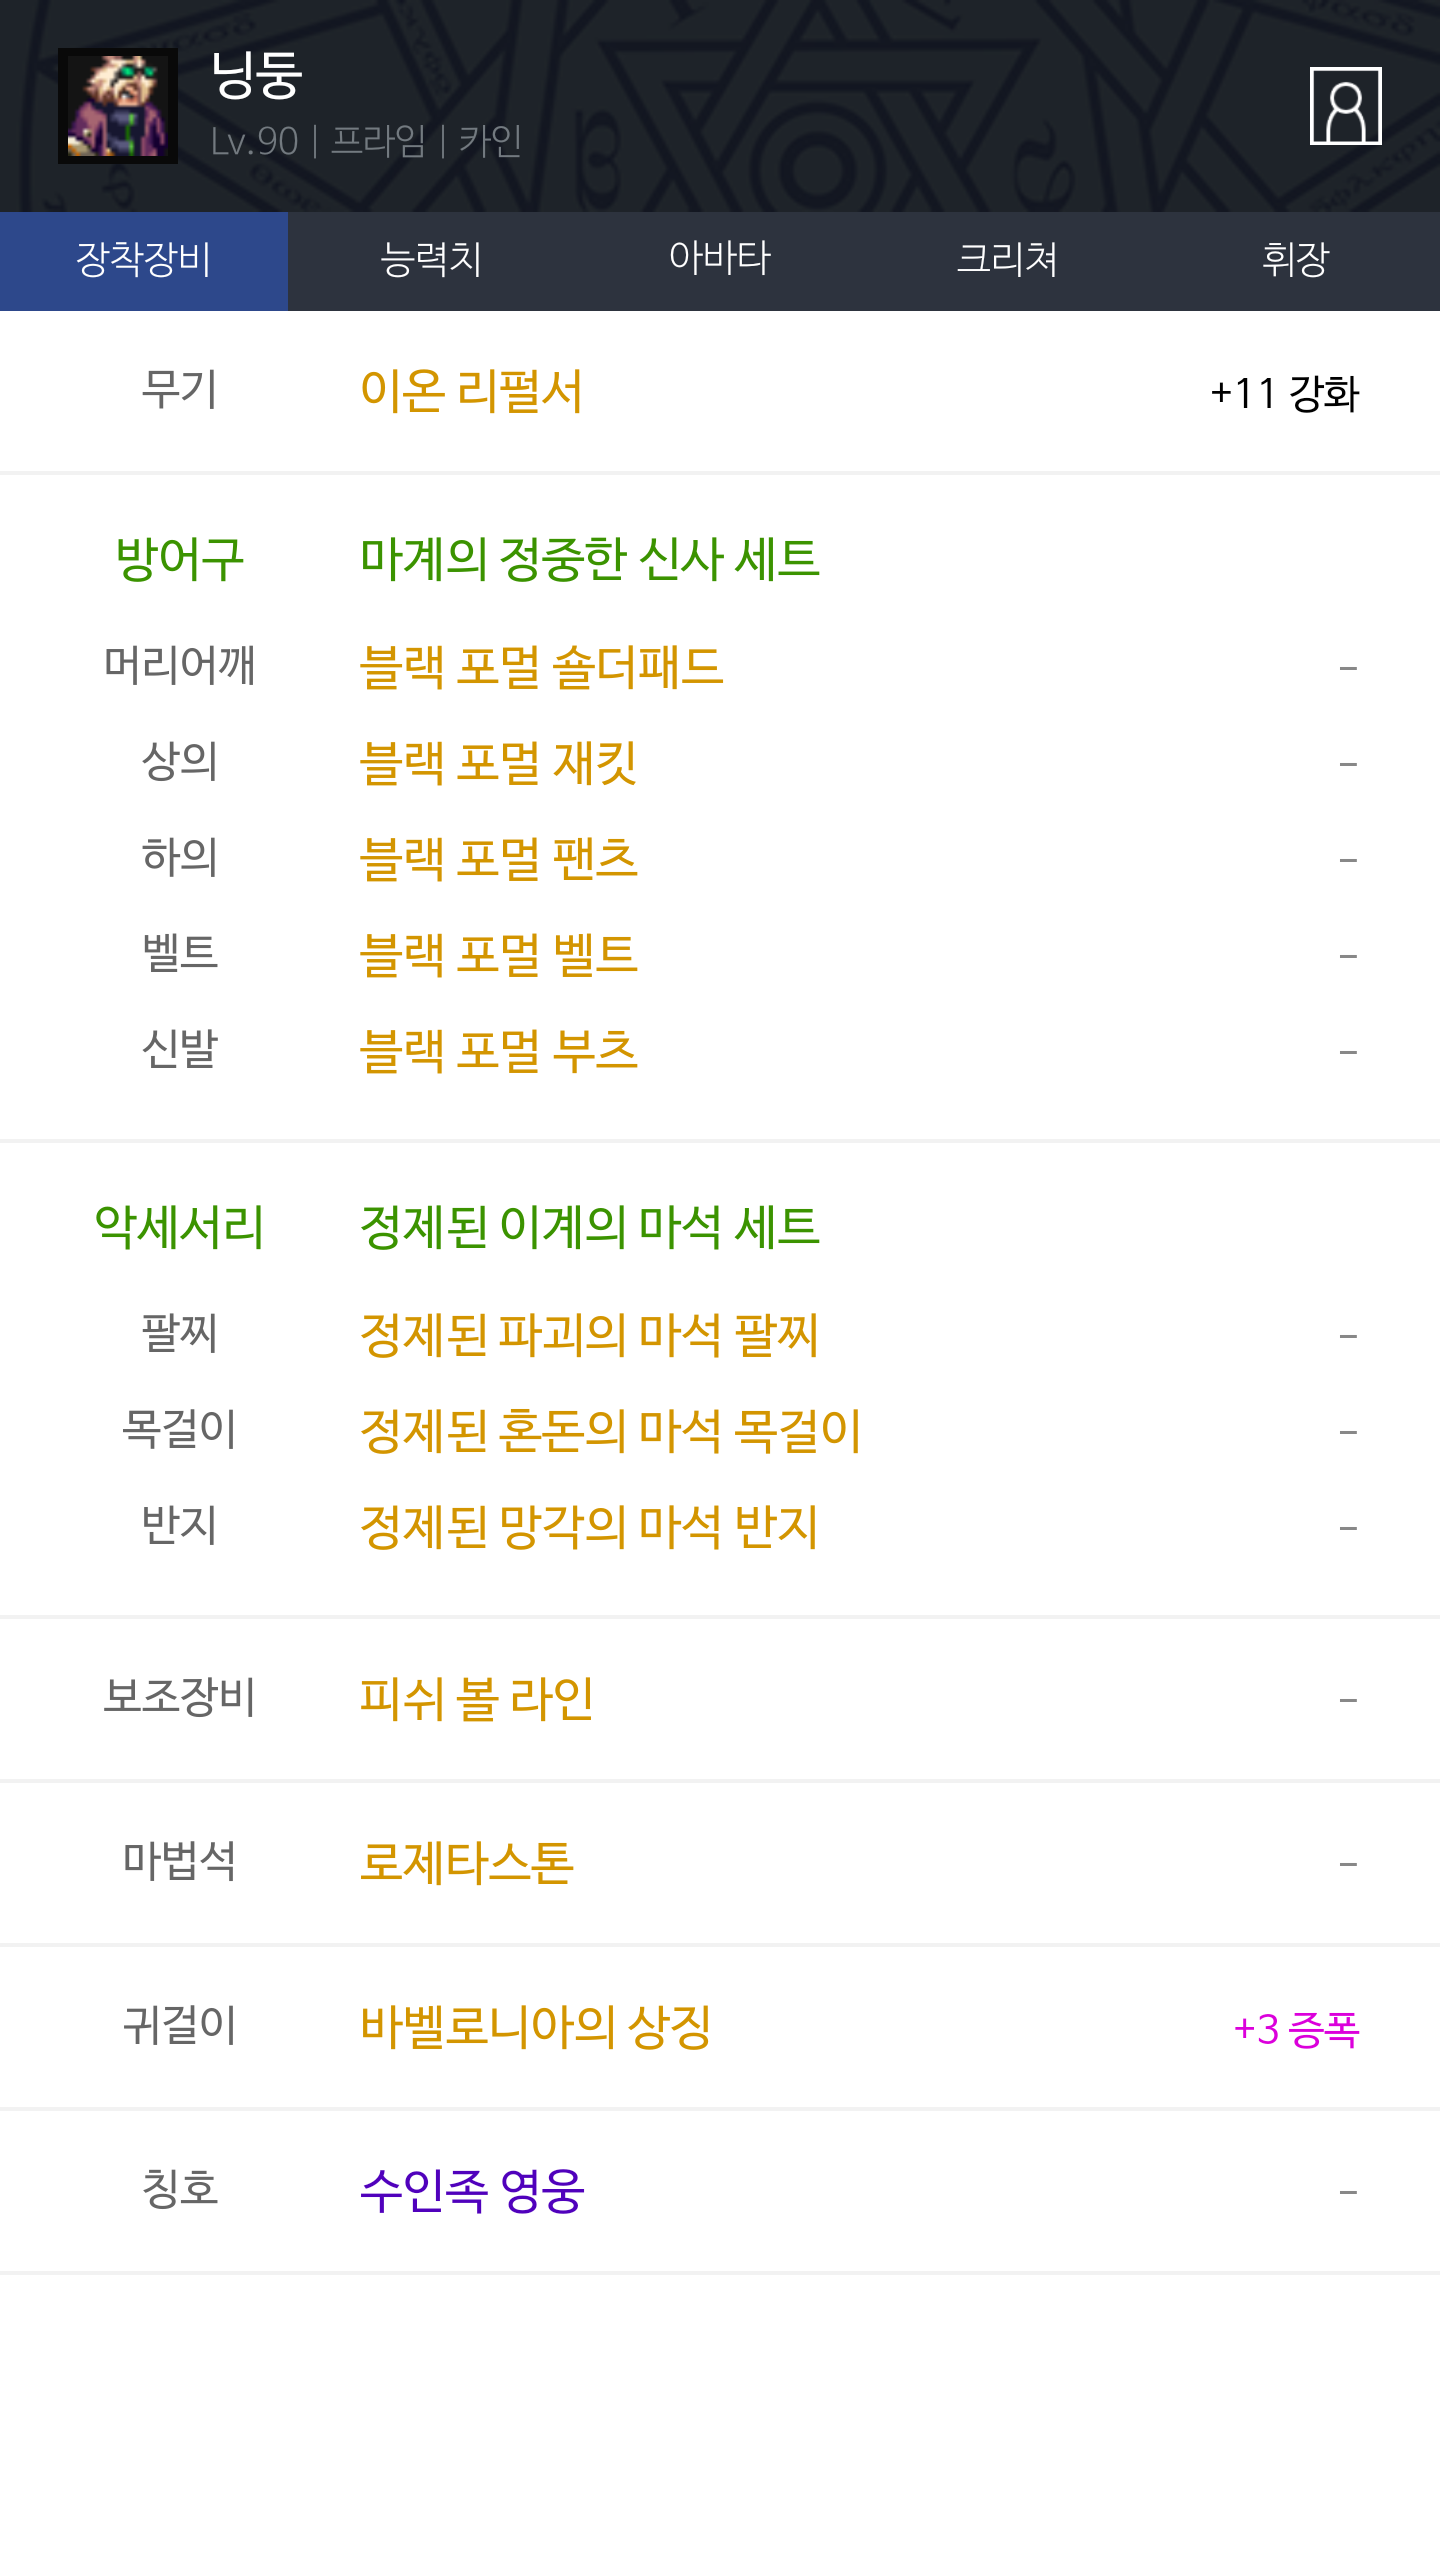Open the 아바타 tab

(719, 260)
